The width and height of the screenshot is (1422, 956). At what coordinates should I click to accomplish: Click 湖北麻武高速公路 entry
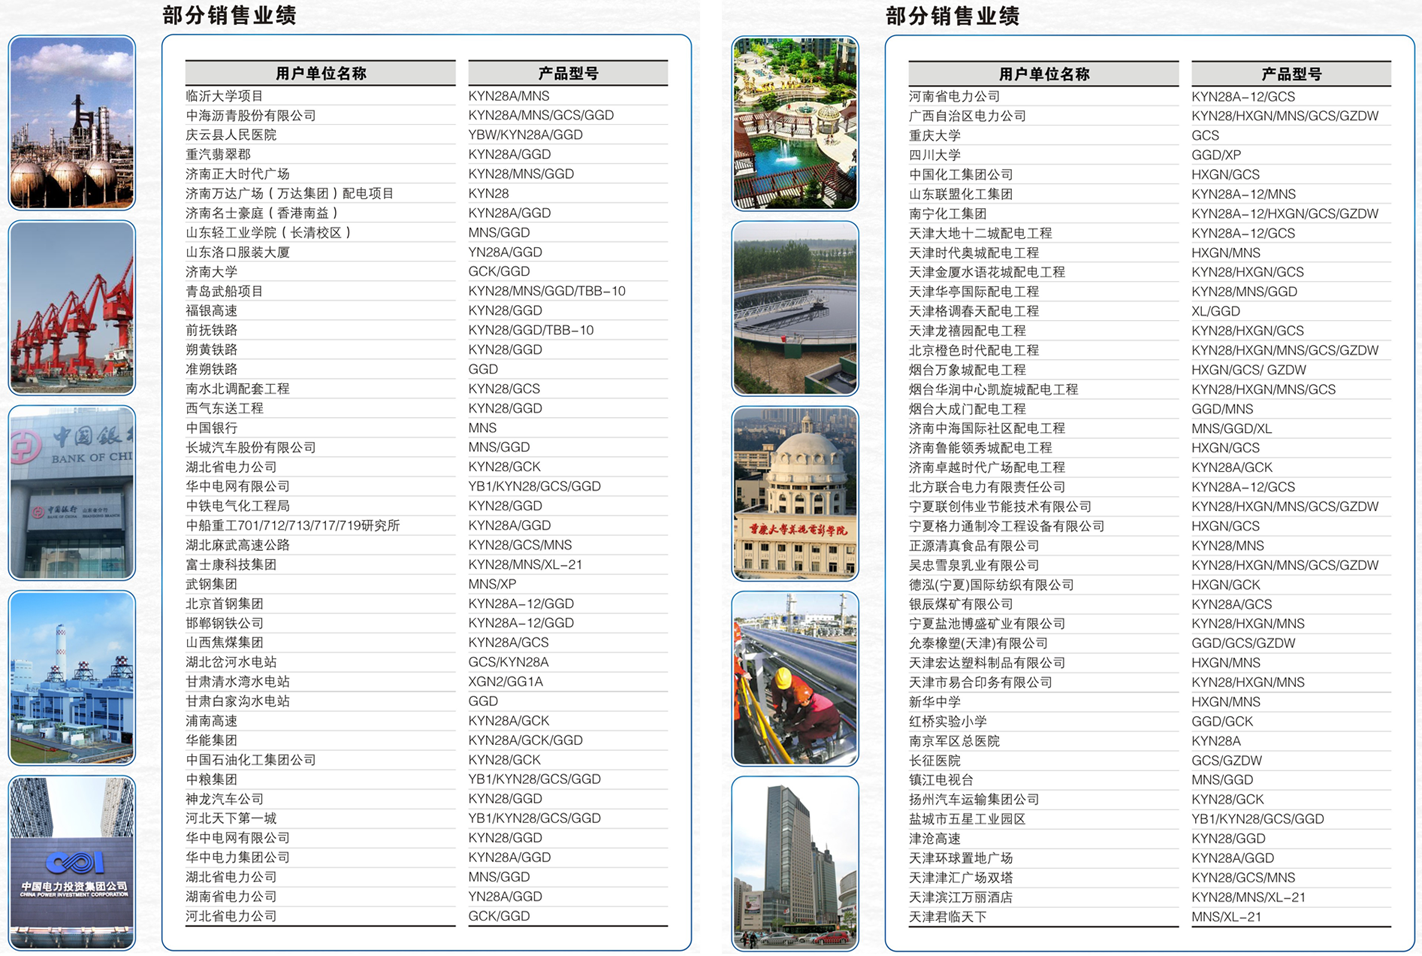pyautogui.click(x=238, y=545)
